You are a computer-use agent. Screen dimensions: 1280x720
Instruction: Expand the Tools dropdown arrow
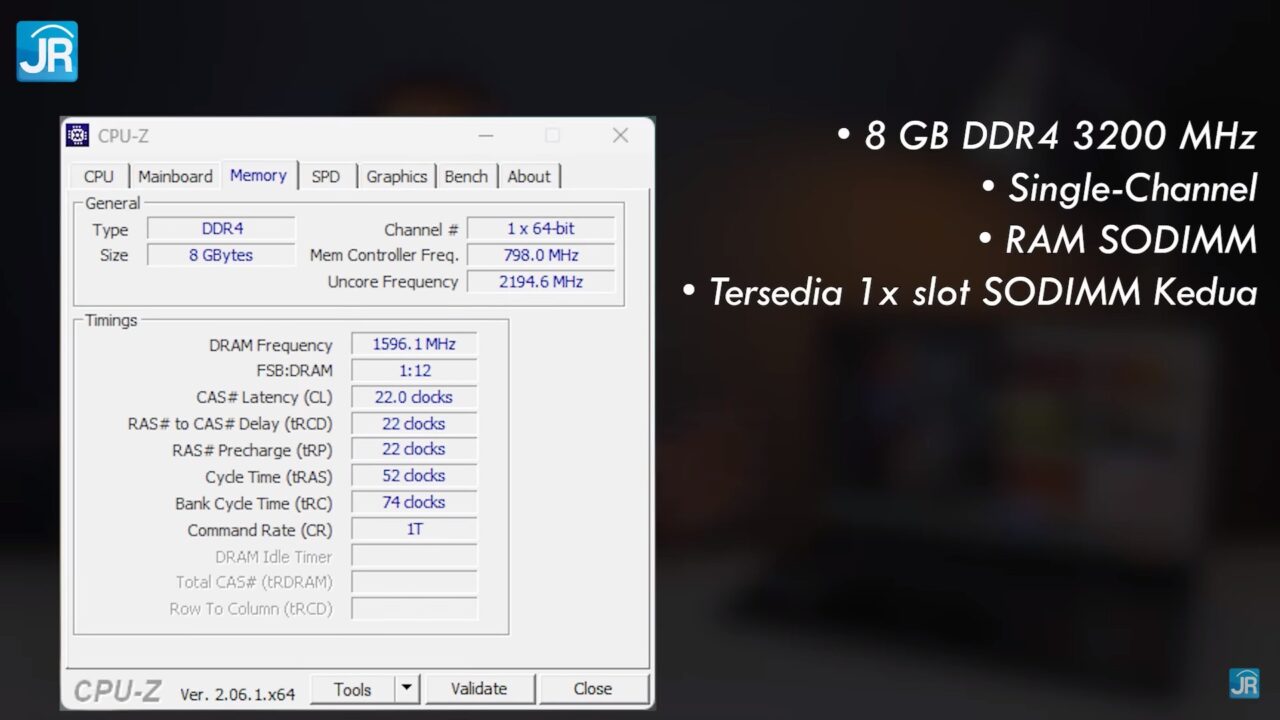(407, 689)
